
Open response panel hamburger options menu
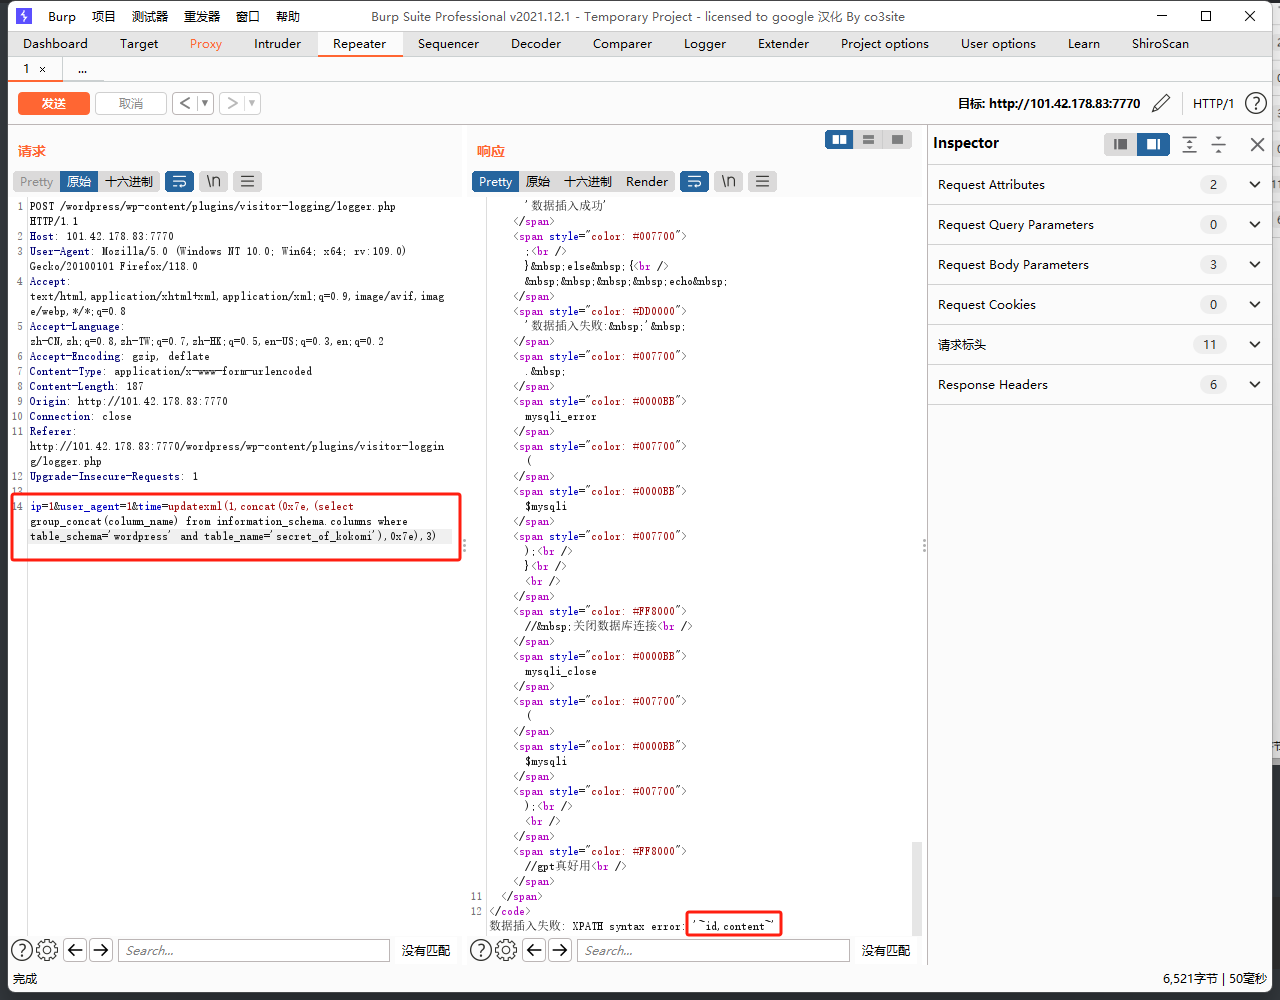[762, 181]
